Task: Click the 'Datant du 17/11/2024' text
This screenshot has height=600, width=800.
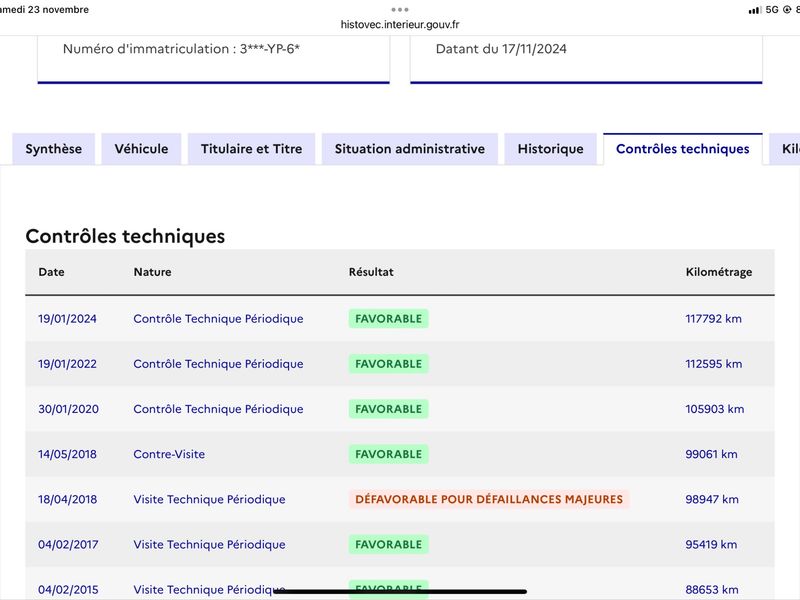Action: click(501, 49)
